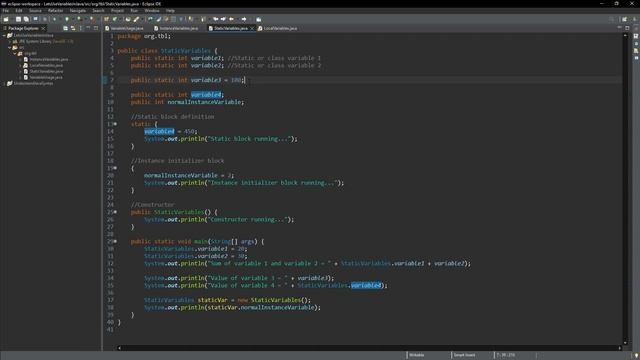Image resolution: width=640 pixels, height=360 pixels.
Task: Navigate Back with the left arrow icon
Action: coord(231,19)
